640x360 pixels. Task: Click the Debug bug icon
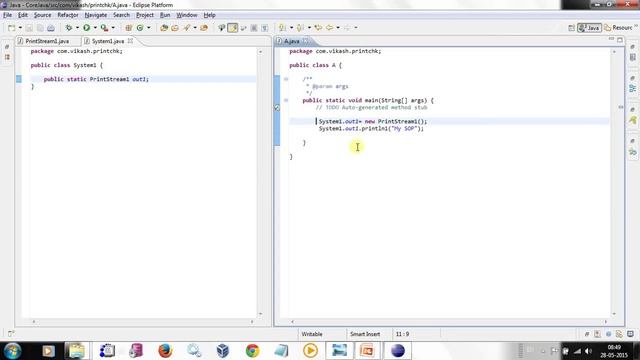[69, 28]
